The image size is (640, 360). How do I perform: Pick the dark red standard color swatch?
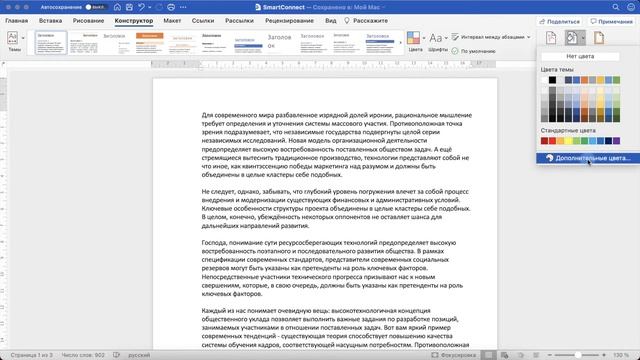(x=544, y=141)
